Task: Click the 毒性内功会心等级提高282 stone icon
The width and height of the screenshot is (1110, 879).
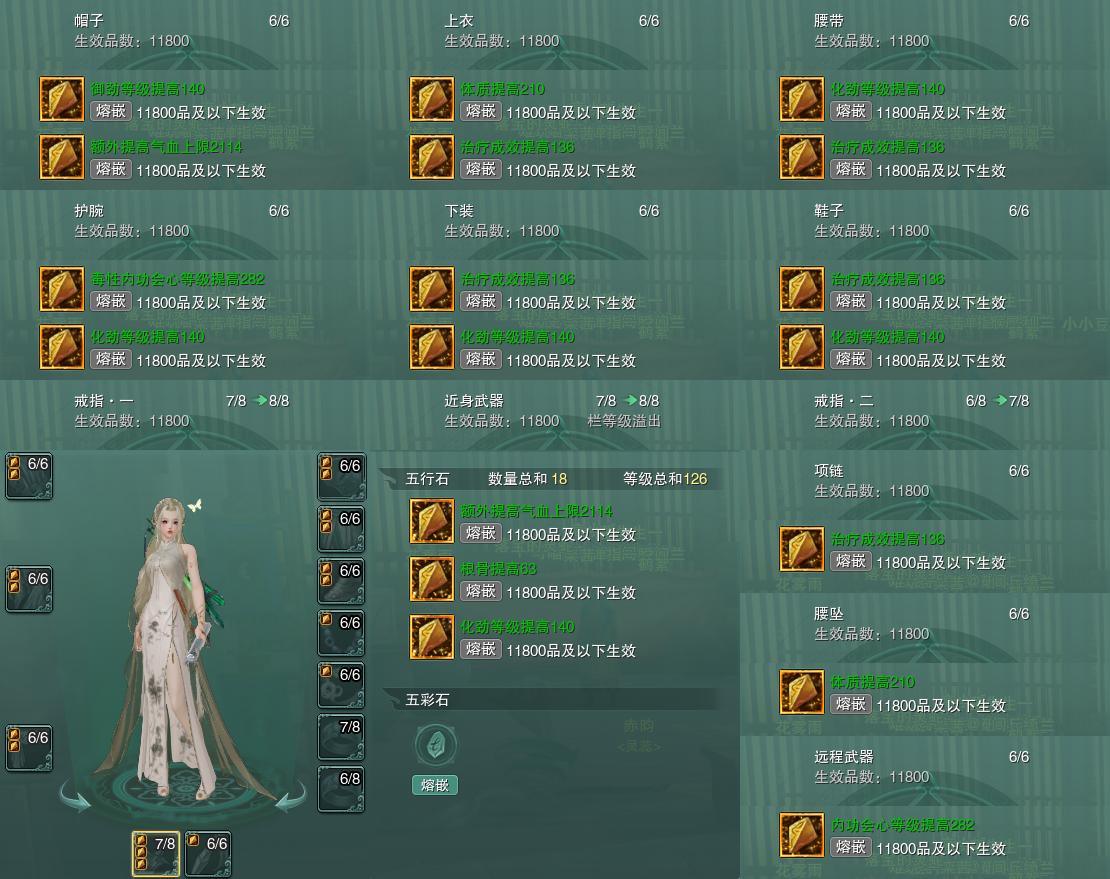Action: pyautogui.click(x=62, y=289)
